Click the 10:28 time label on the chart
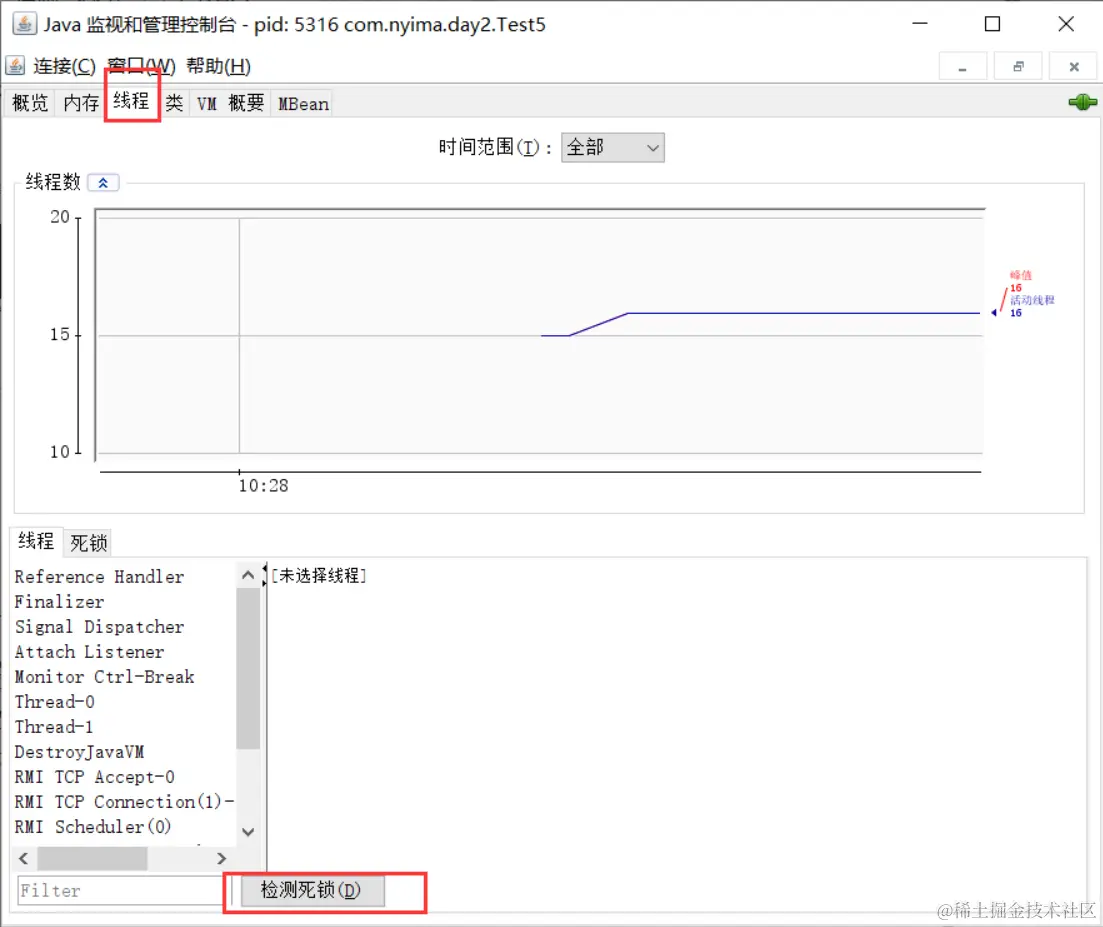Viewport: 1103px width, 927px height. click(263, 486)
